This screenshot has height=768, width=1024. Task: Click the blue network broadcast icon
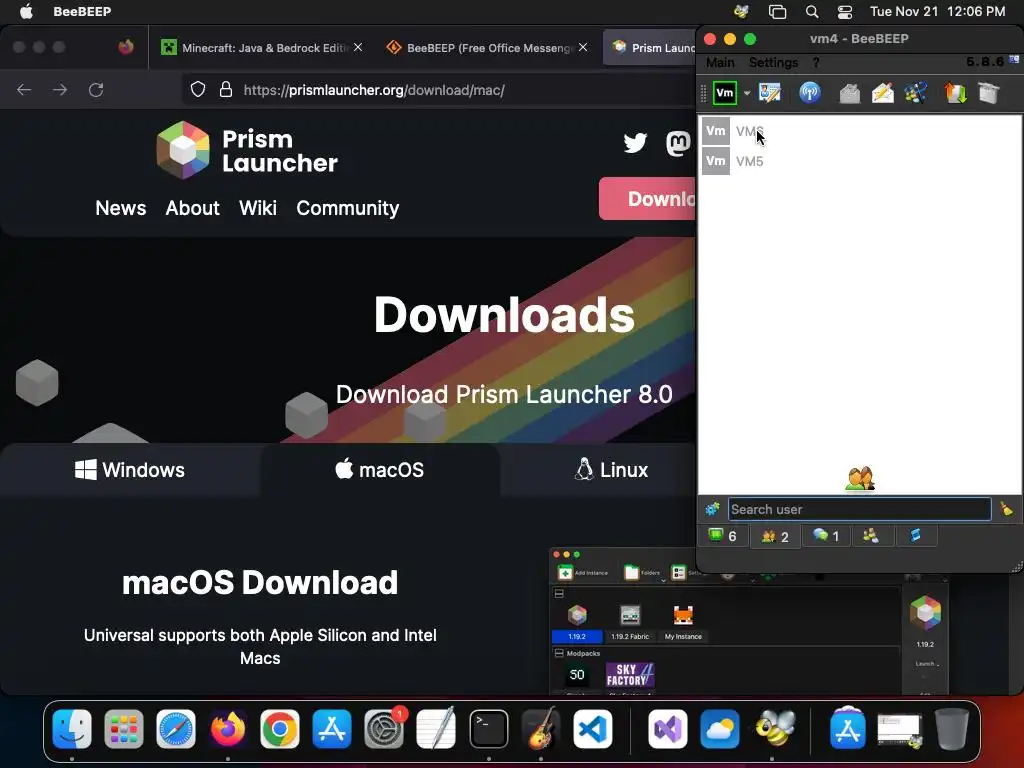coord(810,93)
